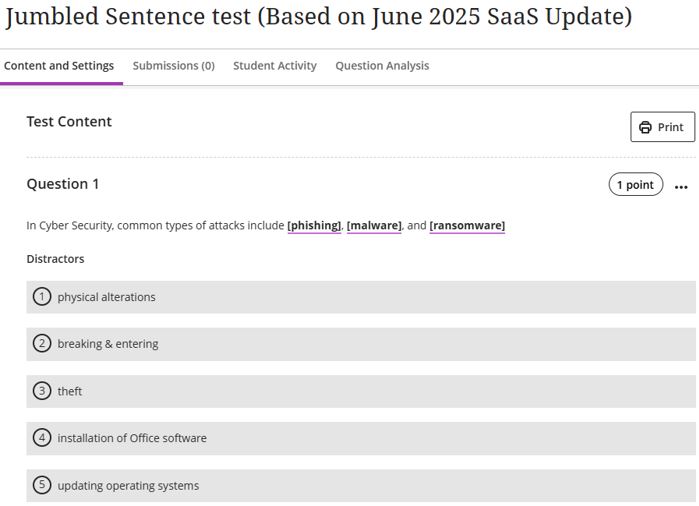This screenshot has height=506, width=699.
Task: Open the Question Analysis tab
Action: 382,66
